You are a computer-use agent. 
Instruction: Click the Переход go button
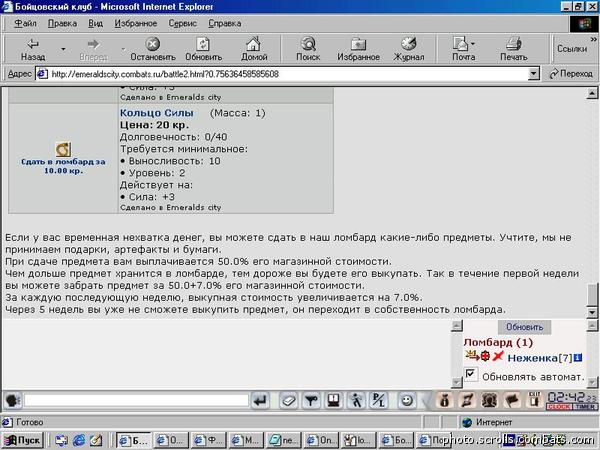point(571,73)
